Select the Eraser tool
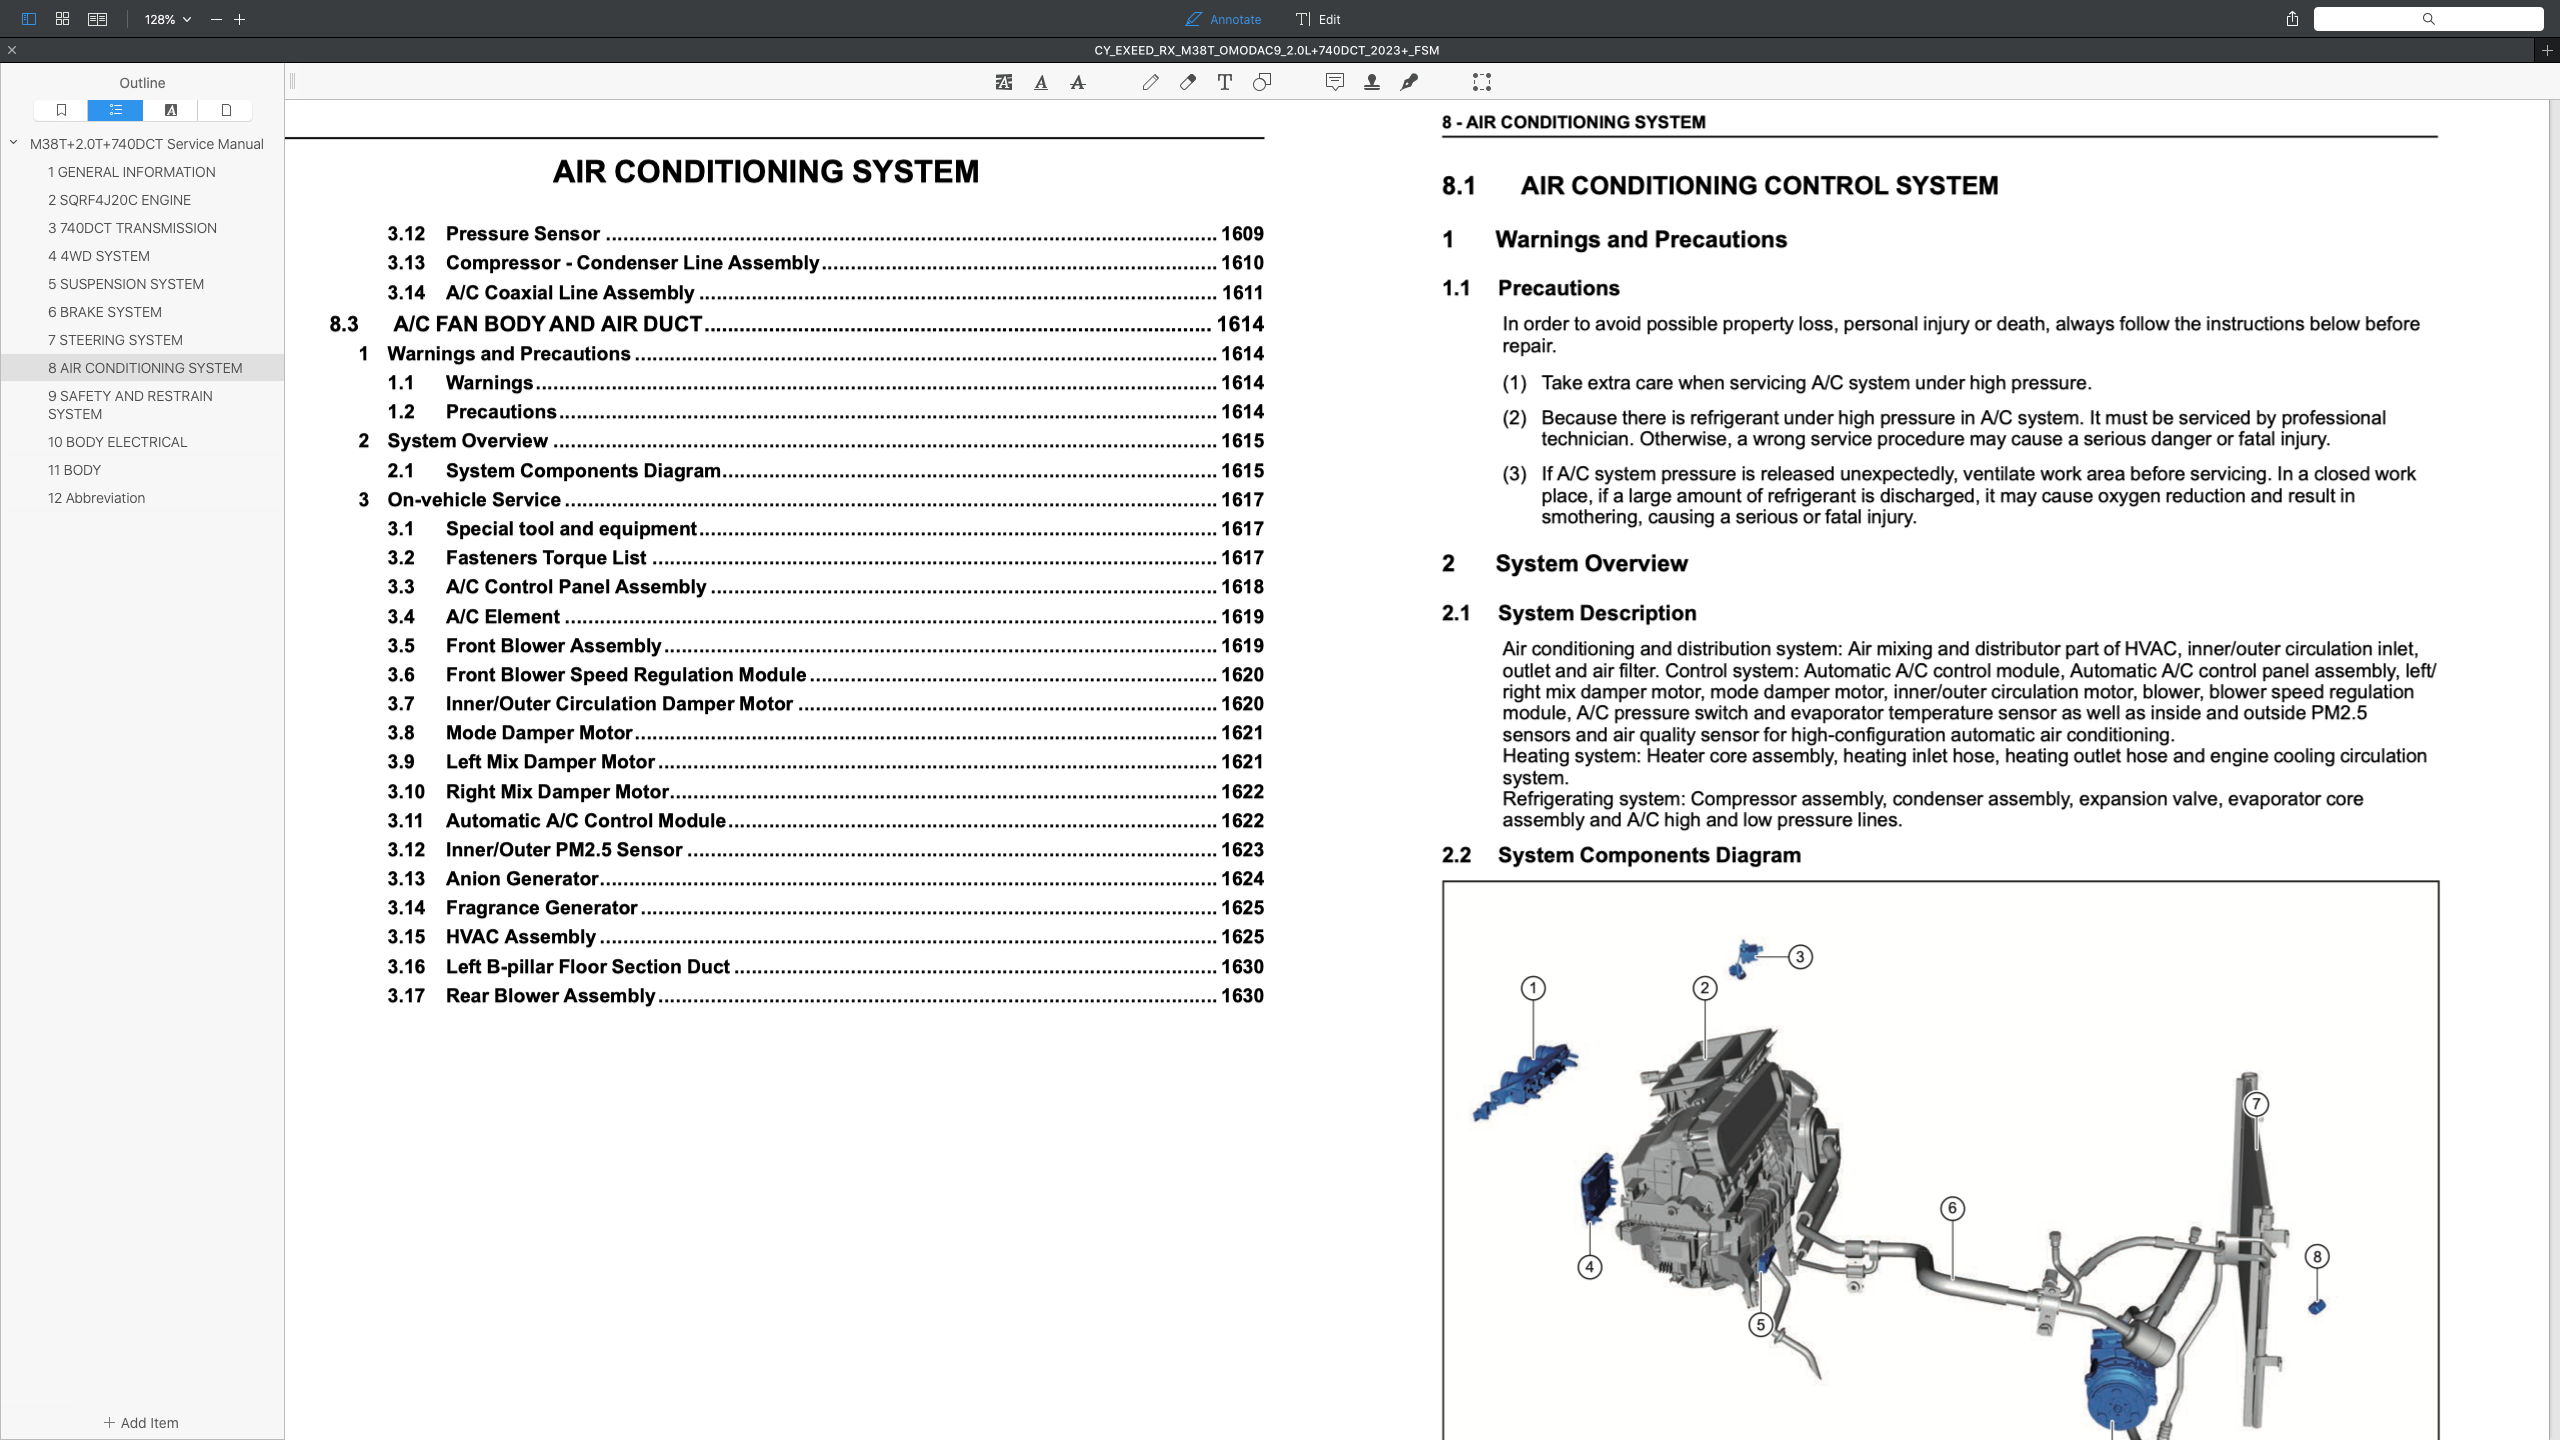Screen dimensions: 2560x1440 1188,82
